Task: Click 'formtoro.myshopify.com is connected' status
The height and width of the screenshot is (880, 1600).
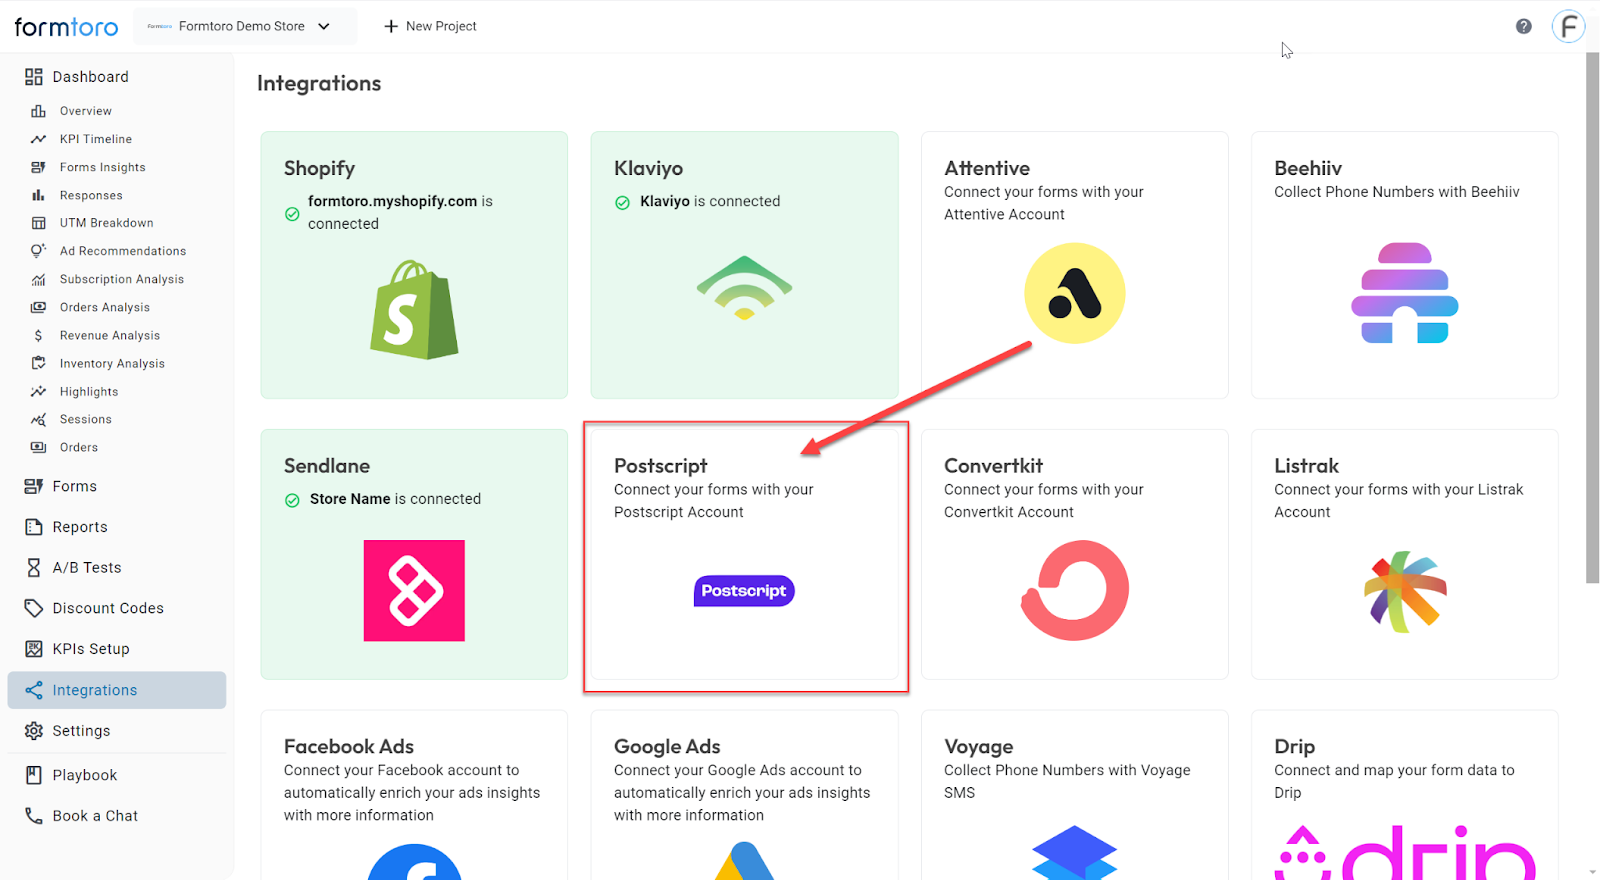Action: click(389, 212)
